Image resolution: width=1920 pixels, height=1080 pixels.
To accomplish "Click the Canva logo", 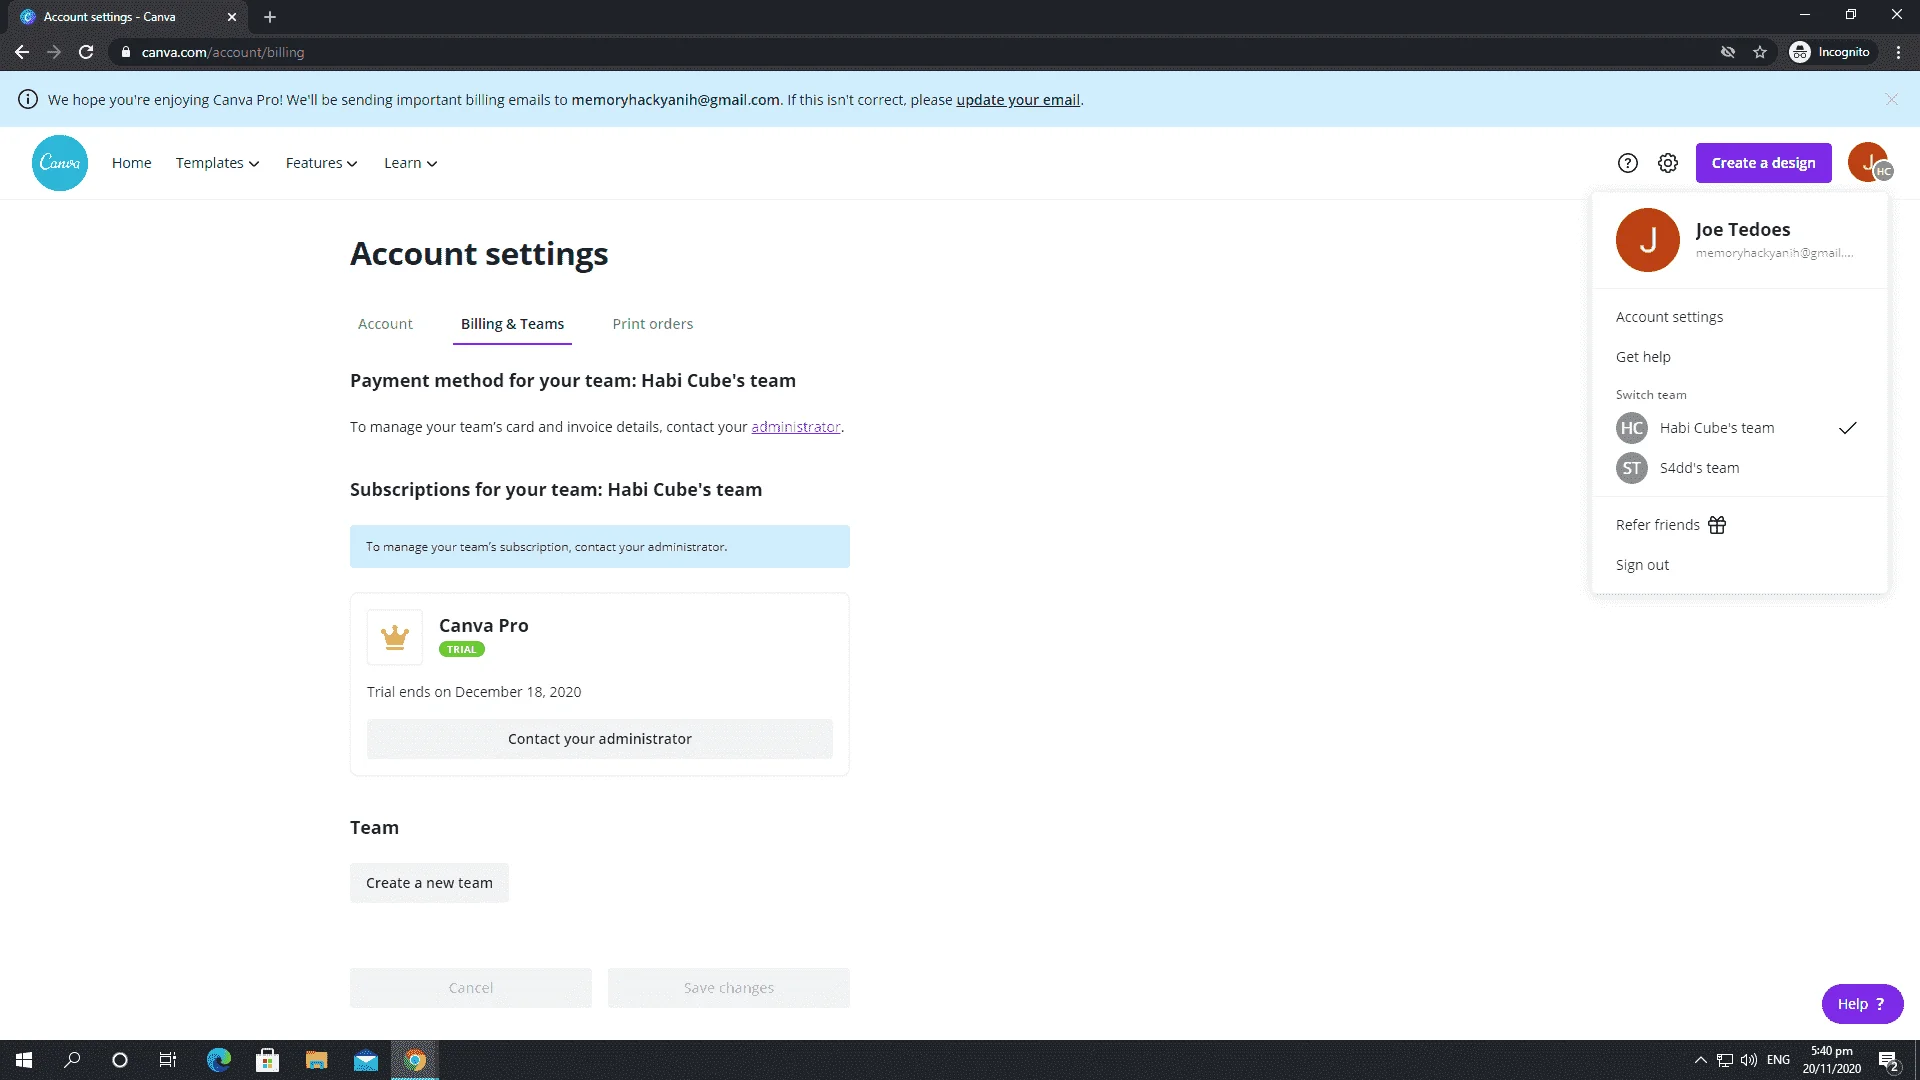I will click(x=60, y=163).
